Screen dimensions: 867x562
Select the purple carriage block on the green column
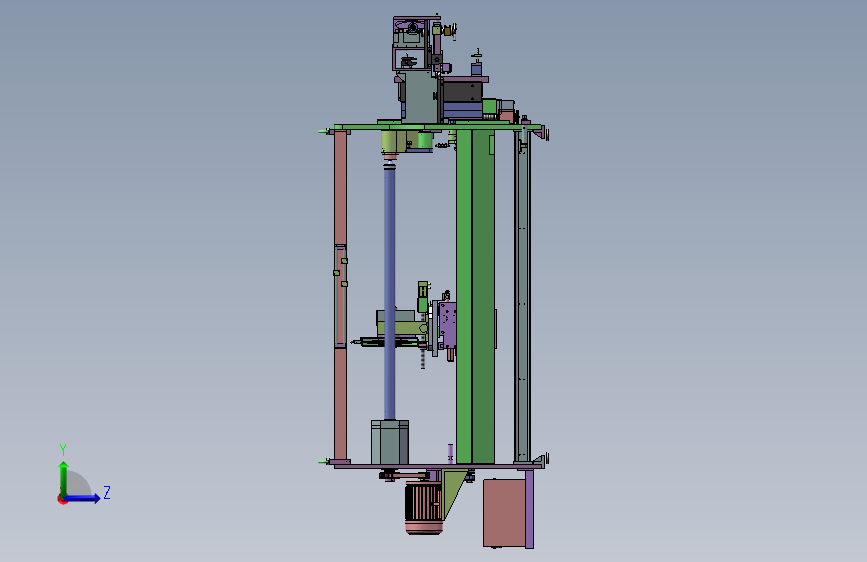tap(447, 326)
